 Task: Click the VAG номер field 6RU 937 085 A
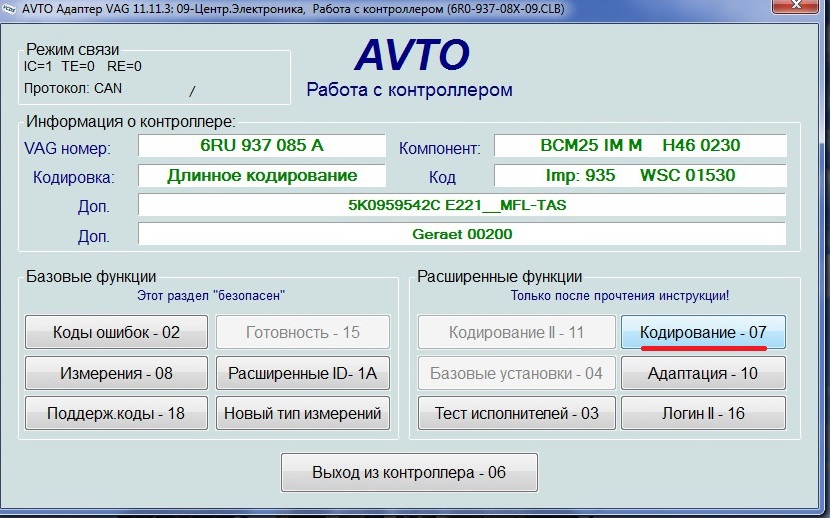point(262,146)
